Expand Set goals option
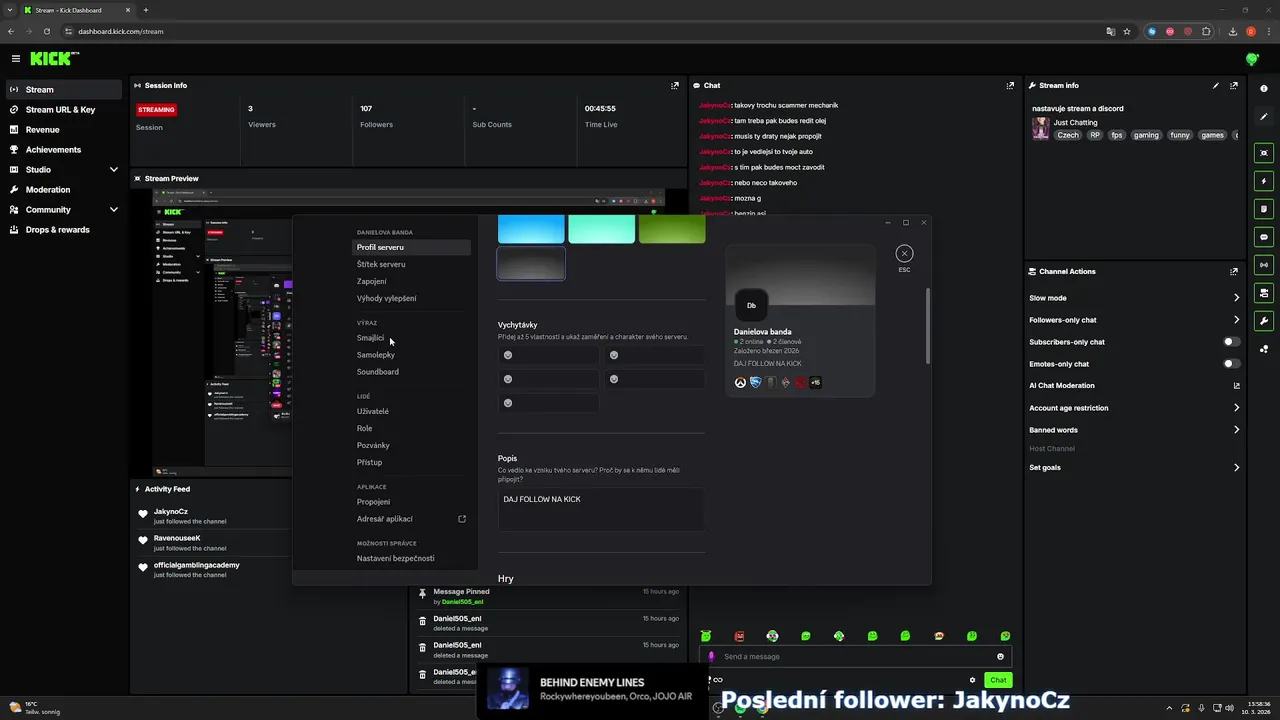 (1236, 468)
